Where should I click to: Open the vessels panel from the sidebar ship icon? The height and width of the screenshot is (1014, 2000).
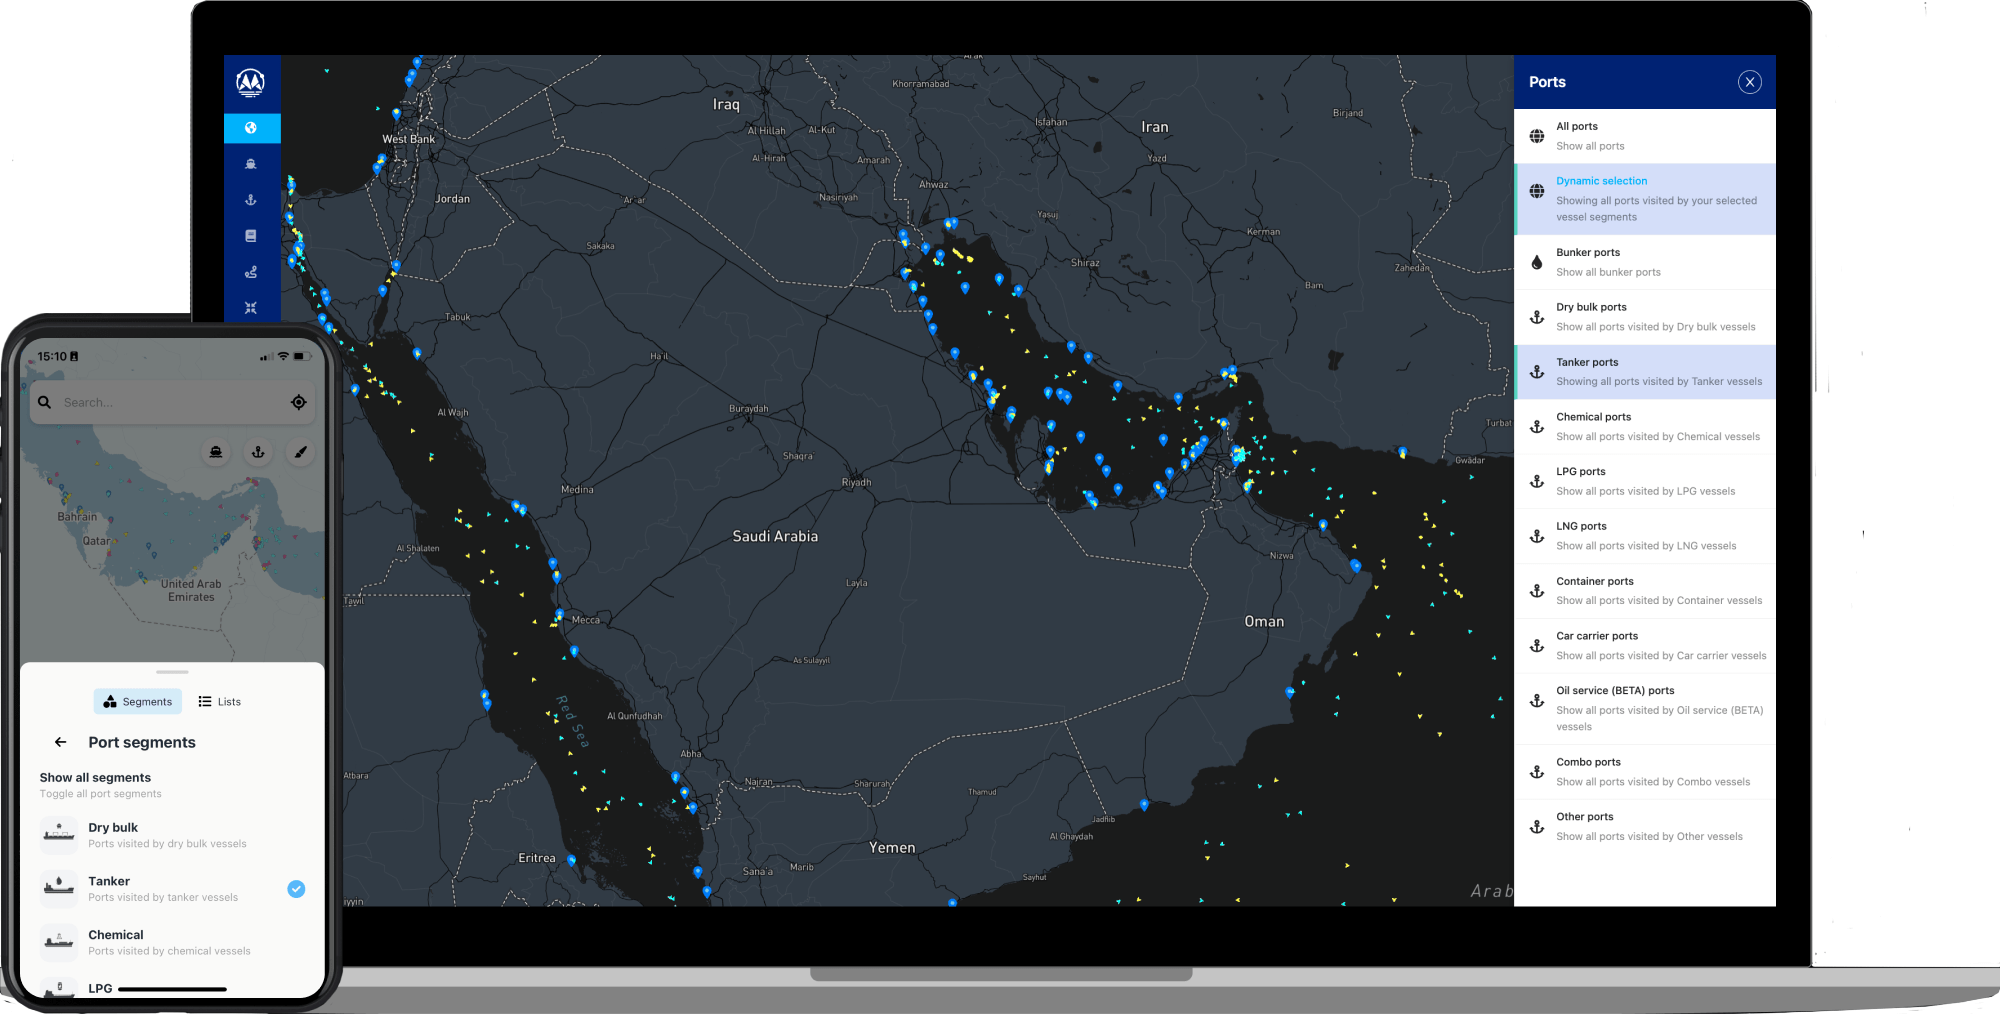(x=252, y=164)
